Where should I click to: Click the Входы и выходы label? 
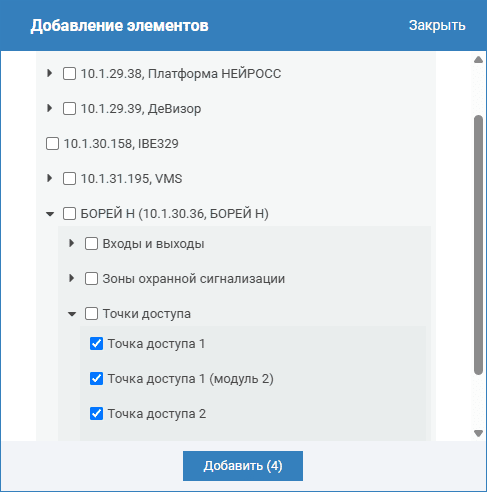coord(153,244)
